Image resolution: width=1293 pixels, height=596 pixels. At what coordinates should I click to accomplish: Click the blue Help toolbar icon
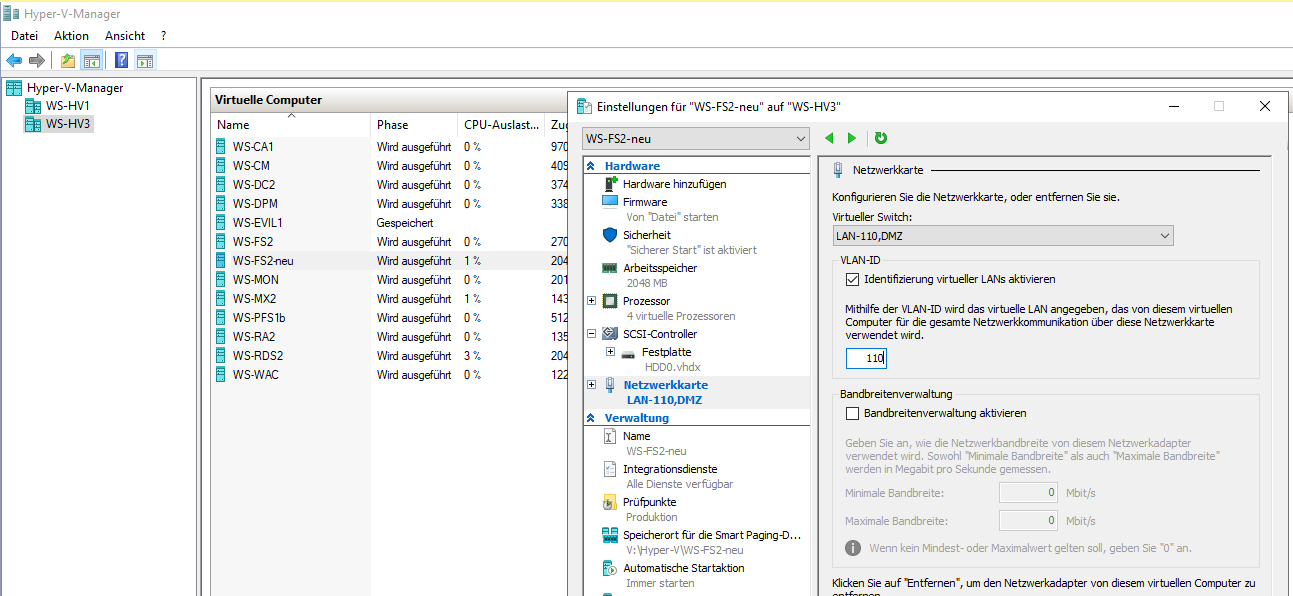(122, 61)
